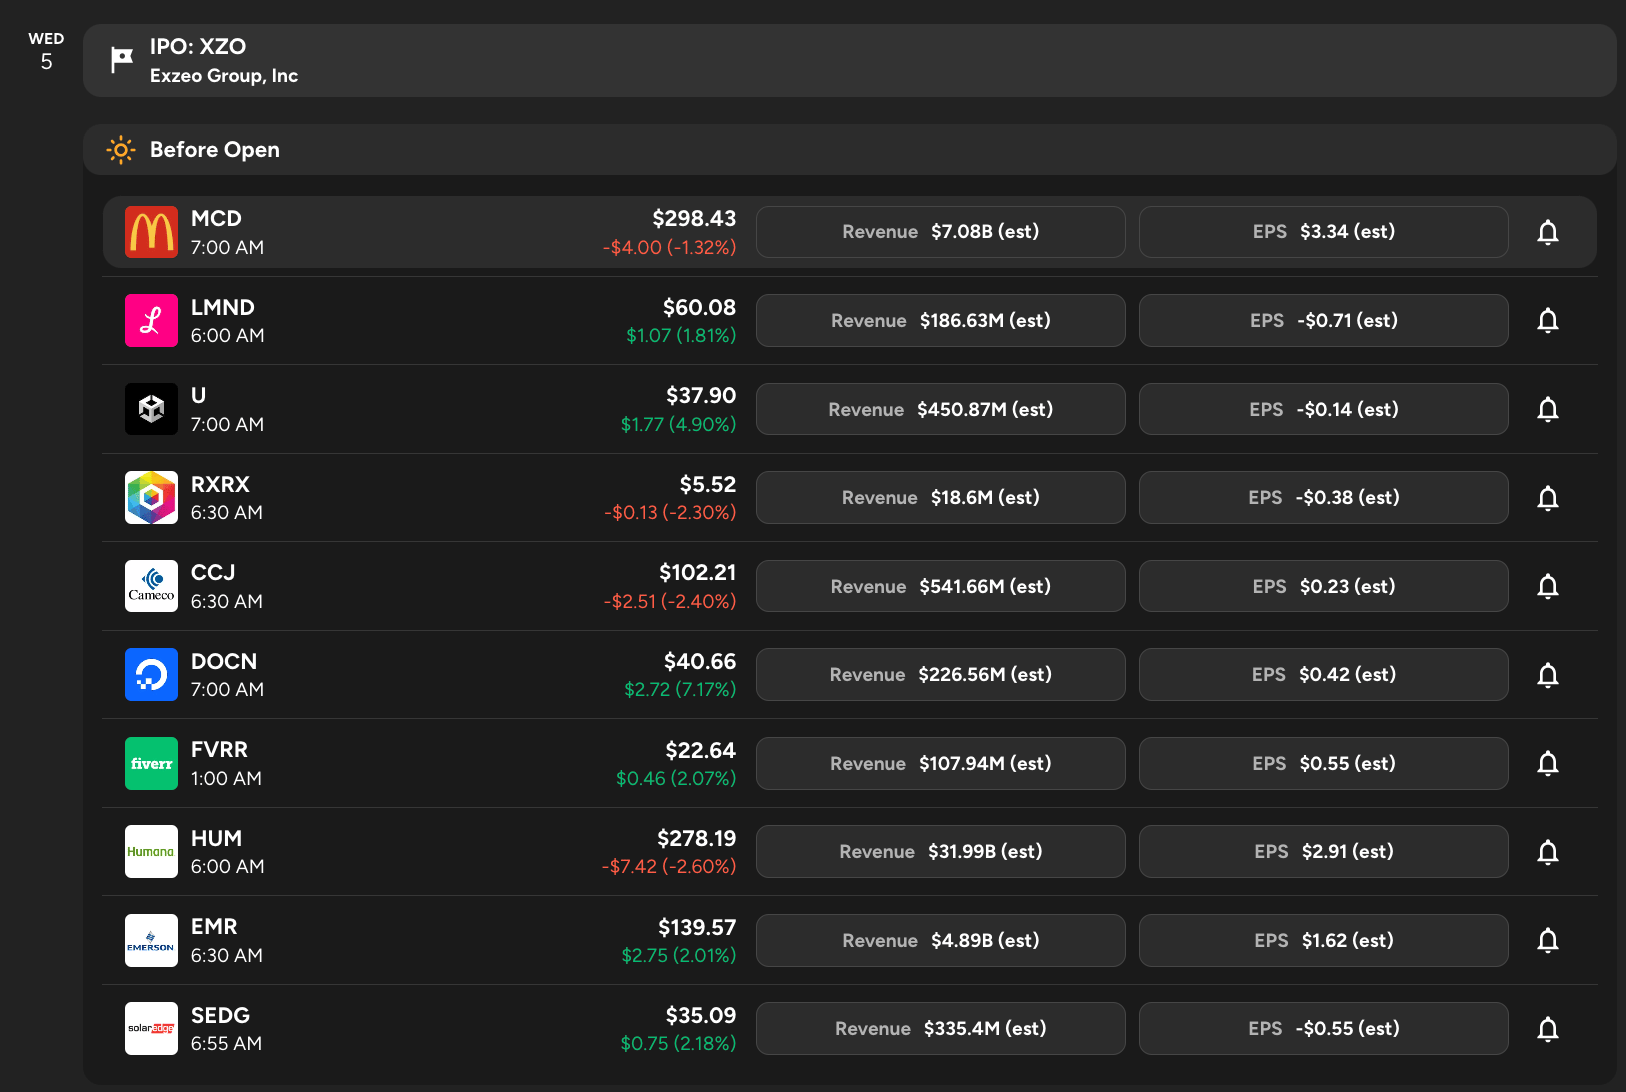Open DOCN revenue estimate $226.56M
The width and height of the screenshot is (1626, 1092).
(x=941, y=674)
